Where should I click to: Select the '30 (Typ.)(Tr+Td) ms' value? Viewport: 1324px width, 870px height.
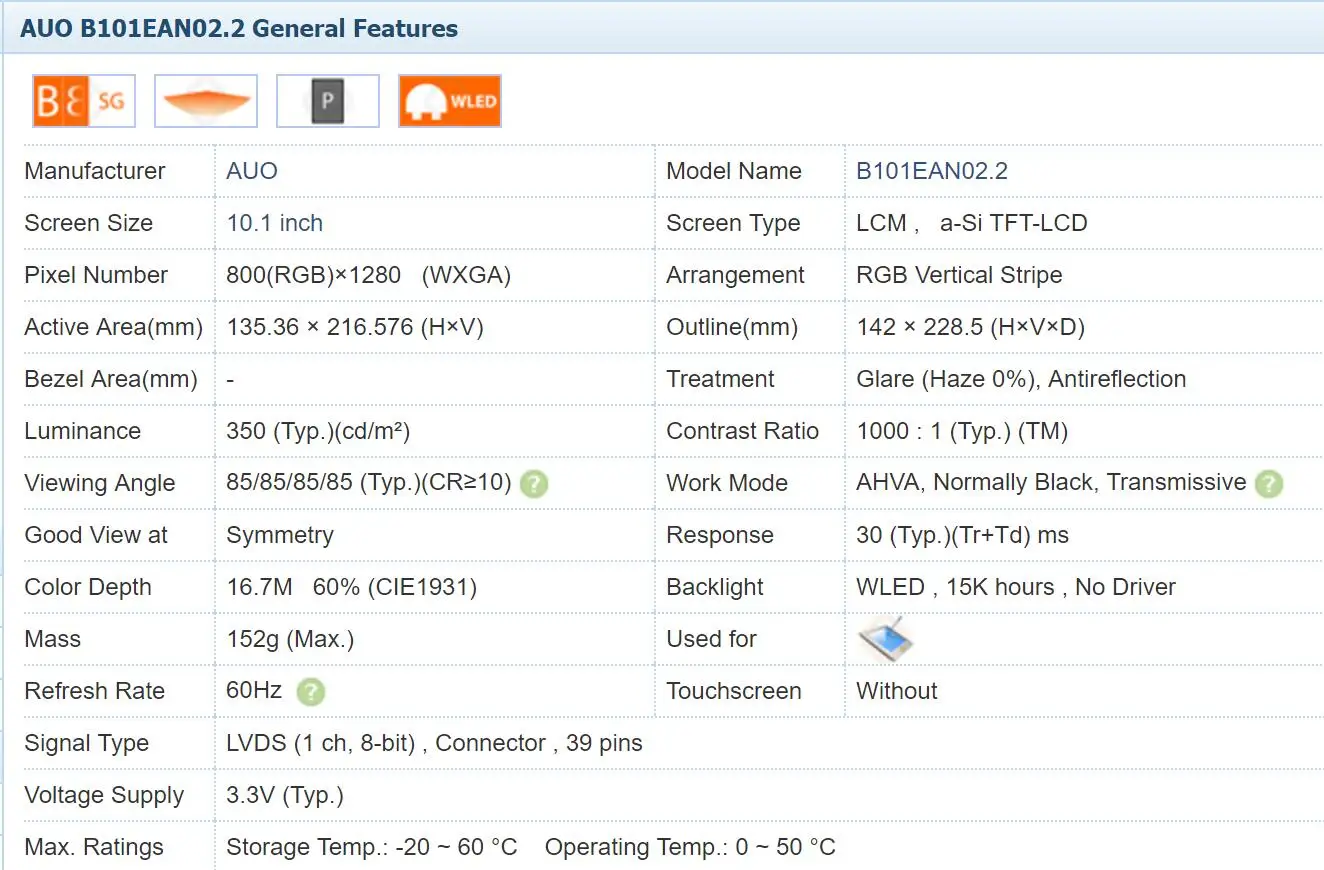click(x=963, y=535)
